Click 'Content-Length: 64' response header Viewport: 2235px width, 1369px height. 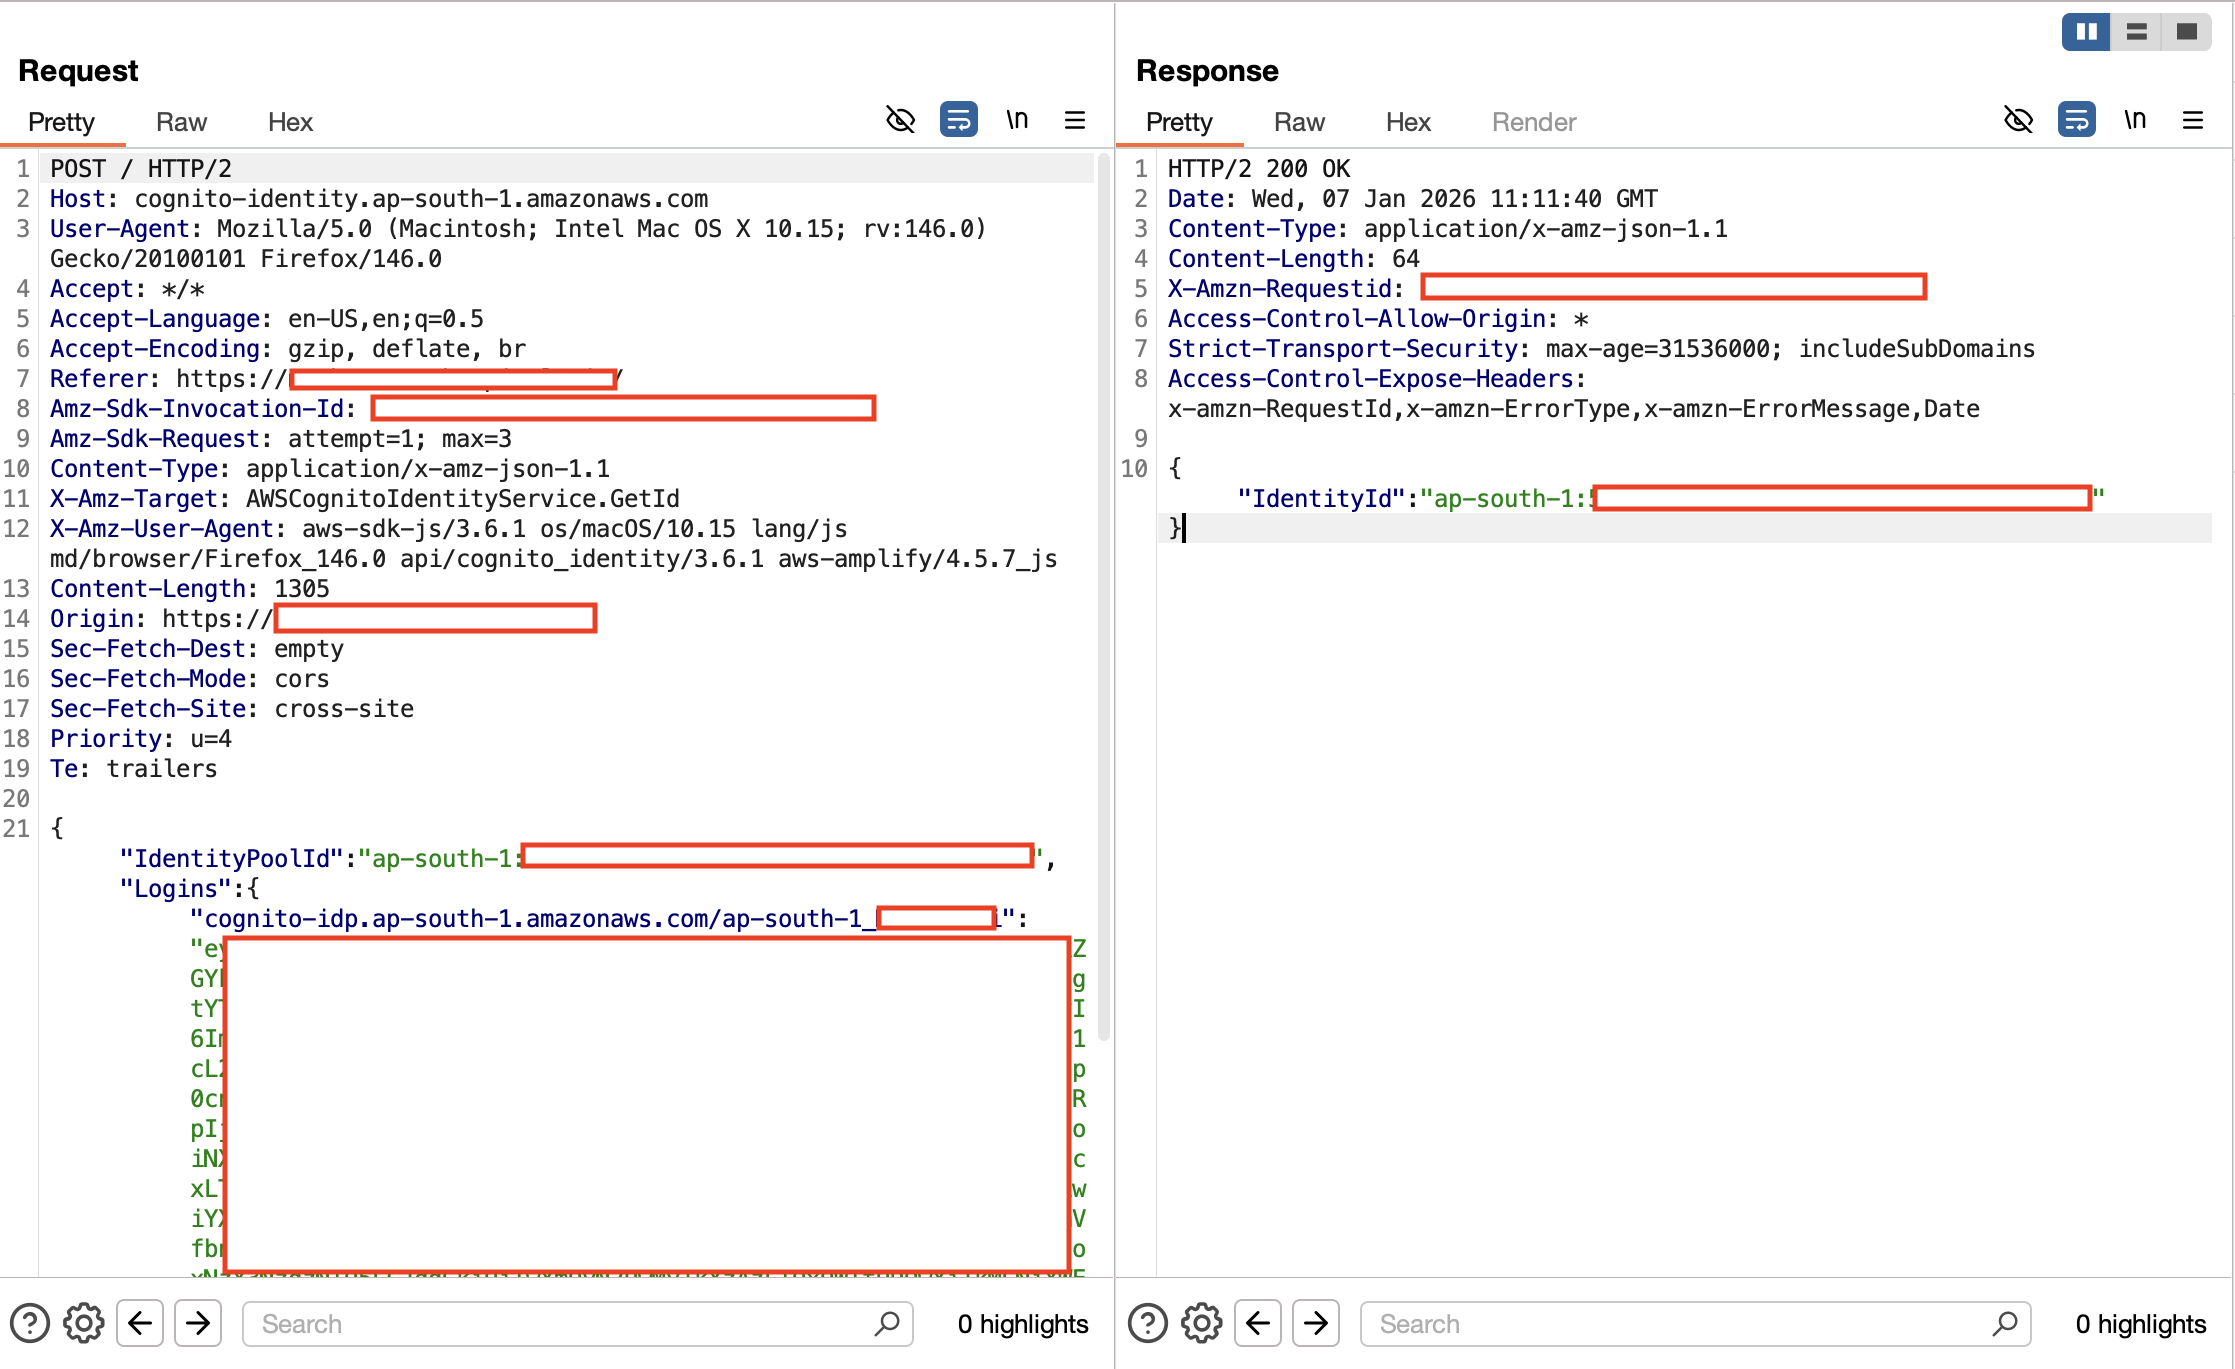(x=1294, y=258)
